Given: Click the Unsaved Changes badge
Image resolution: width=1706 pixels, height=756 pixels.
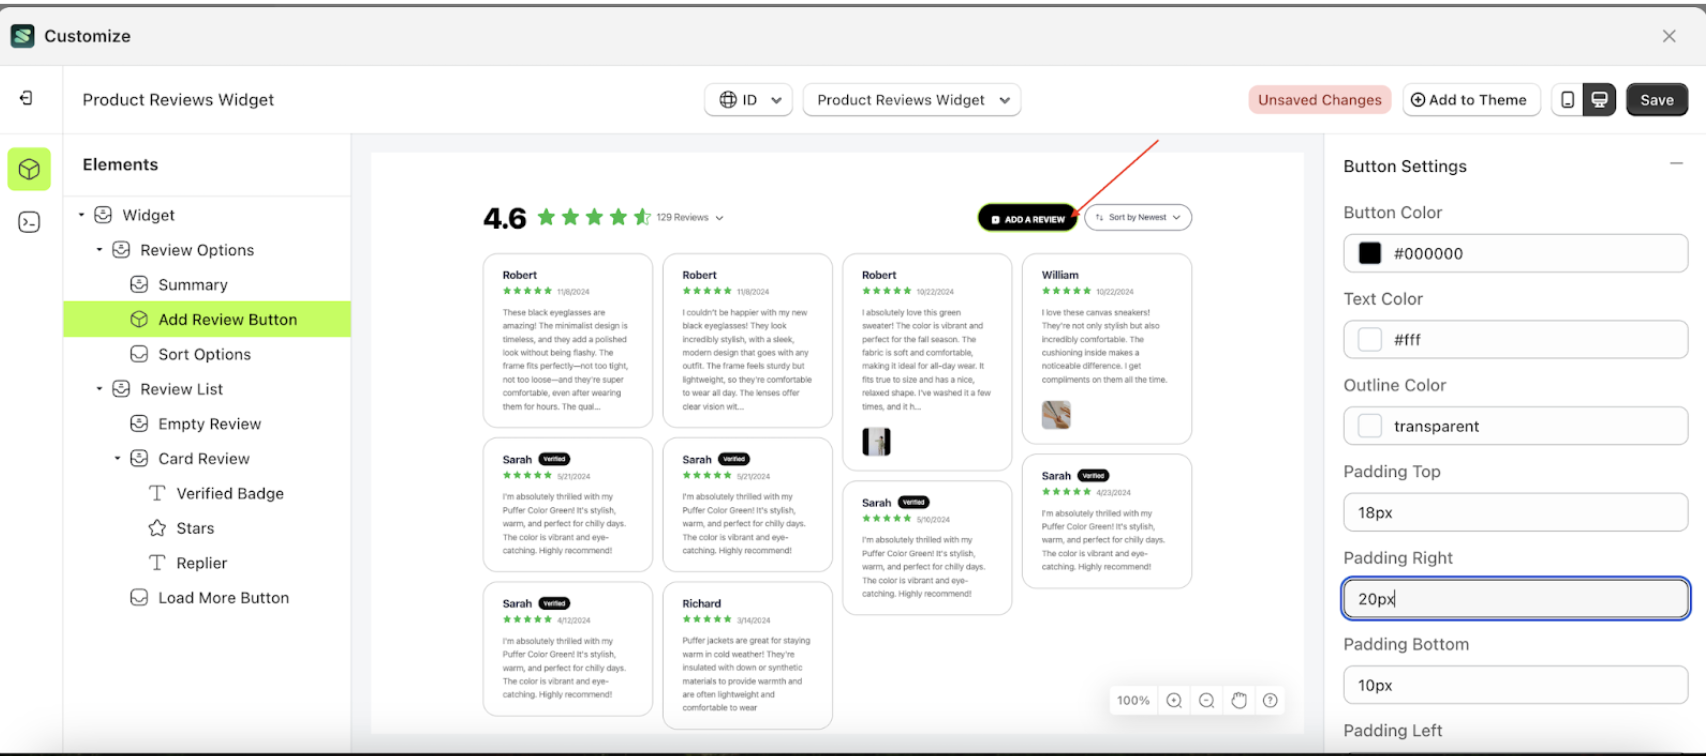Looking at the screenshot, I should coord(1319,100).
